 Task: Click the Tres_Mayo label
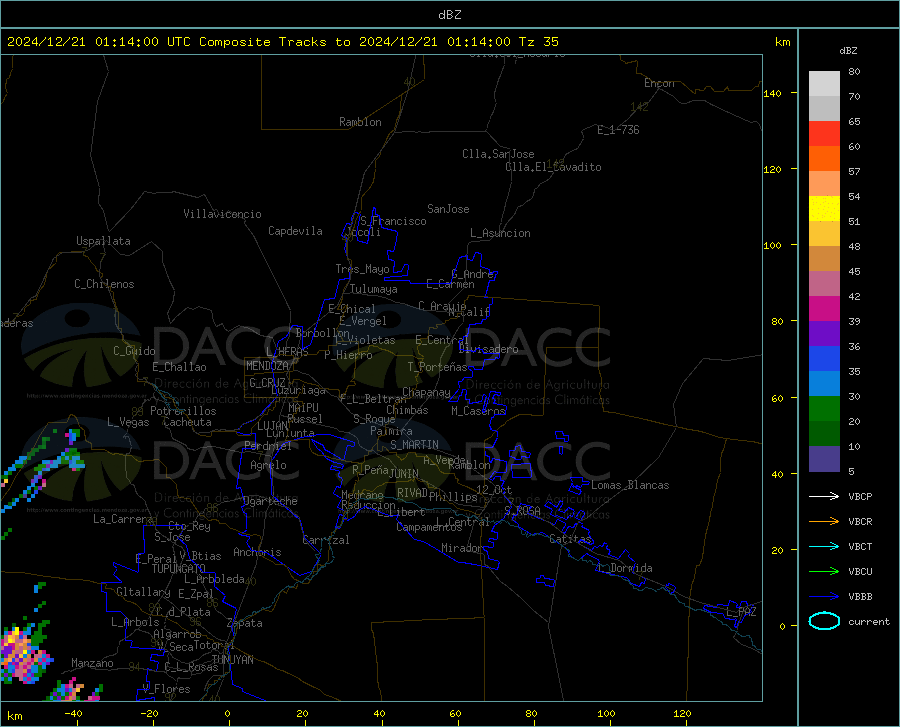coord(362,269)
